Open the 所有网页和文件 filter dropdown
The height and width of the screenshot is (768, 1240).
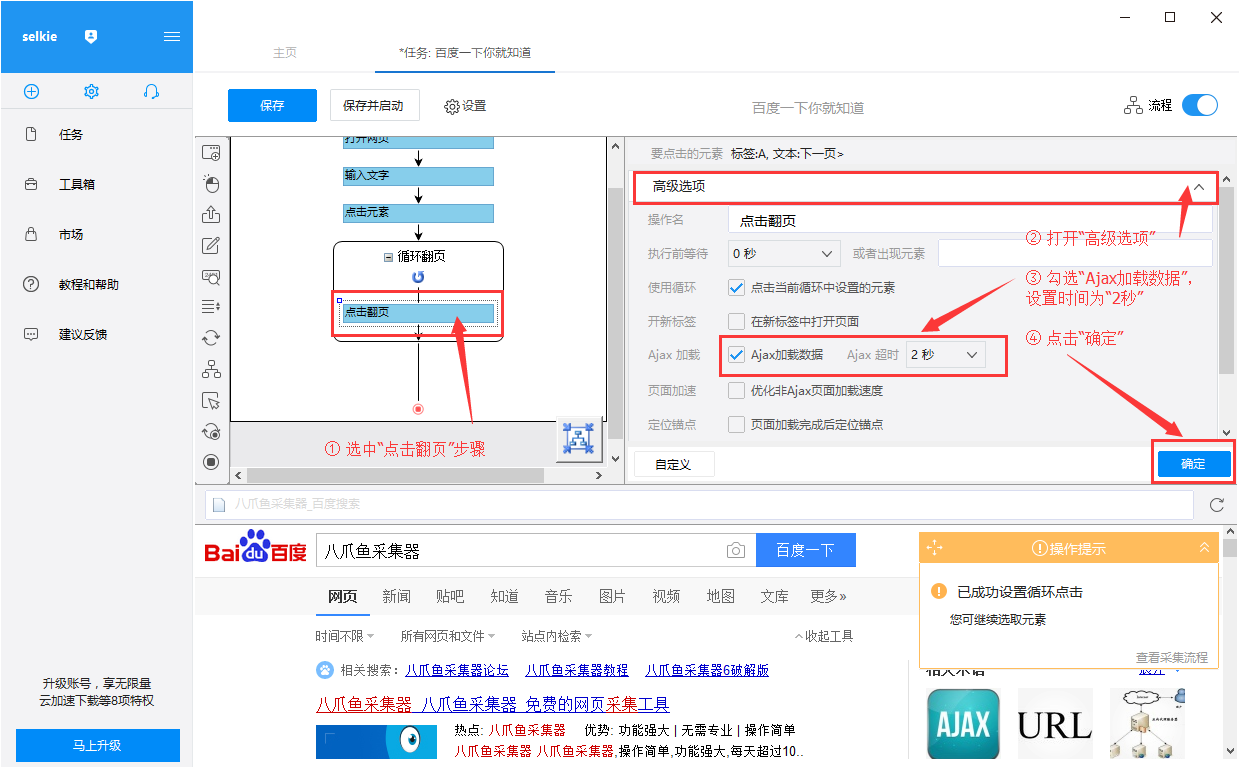click(x=447, y=636)
